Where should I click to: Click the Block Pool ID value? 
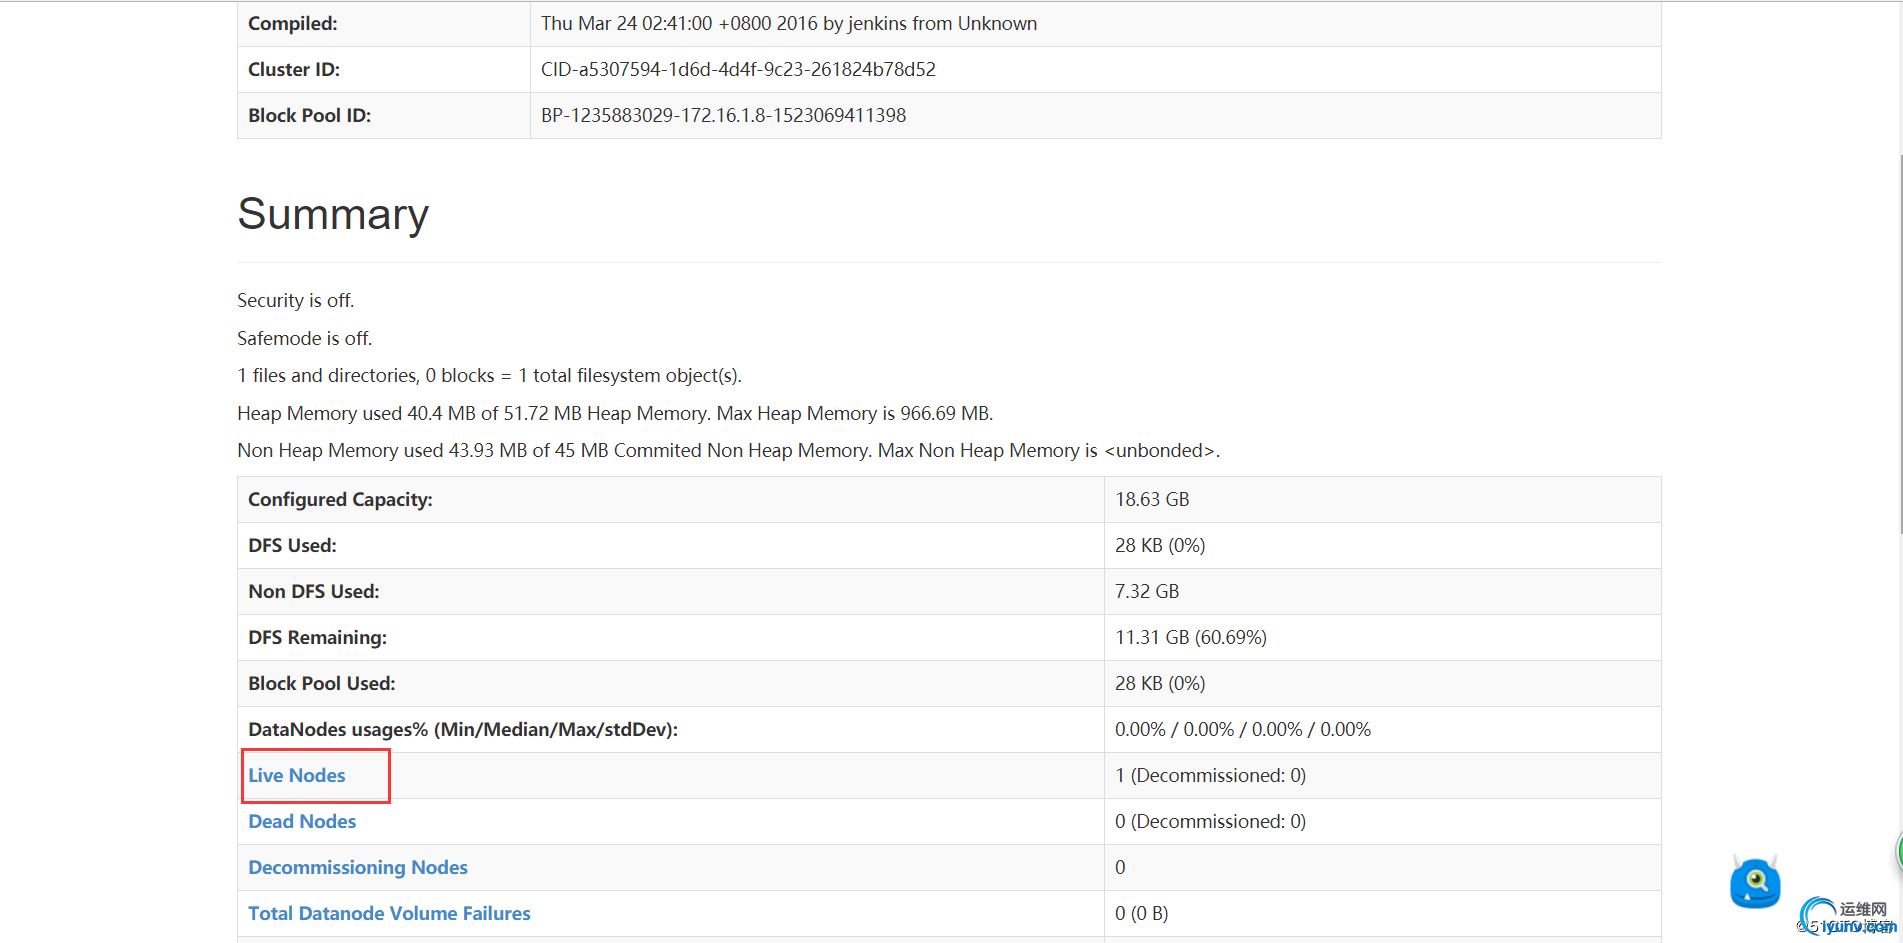tap(723, 115)
